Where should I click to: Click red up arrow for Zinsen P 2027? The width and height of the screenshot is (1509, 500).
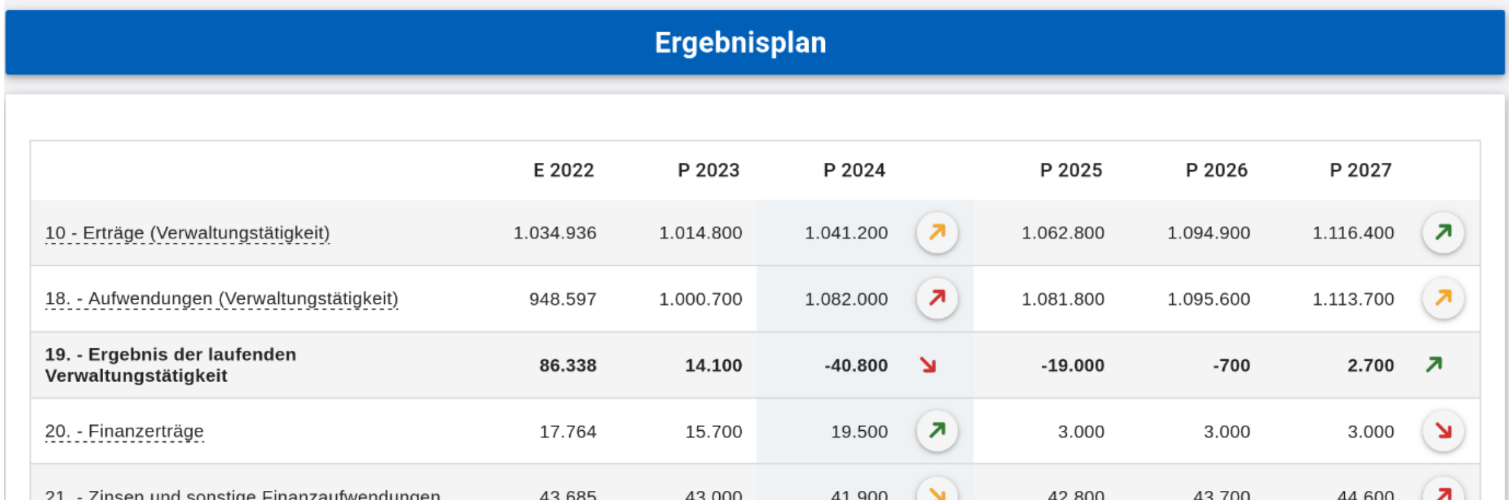coord(1443,492)
